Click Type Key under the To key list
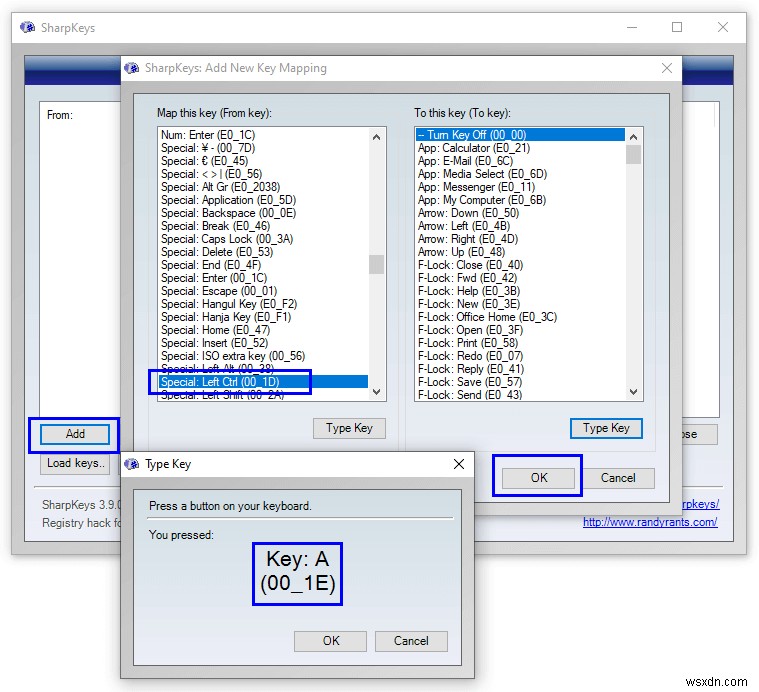The width and height of the screenshot is (759, 692). tap(606, 428)
